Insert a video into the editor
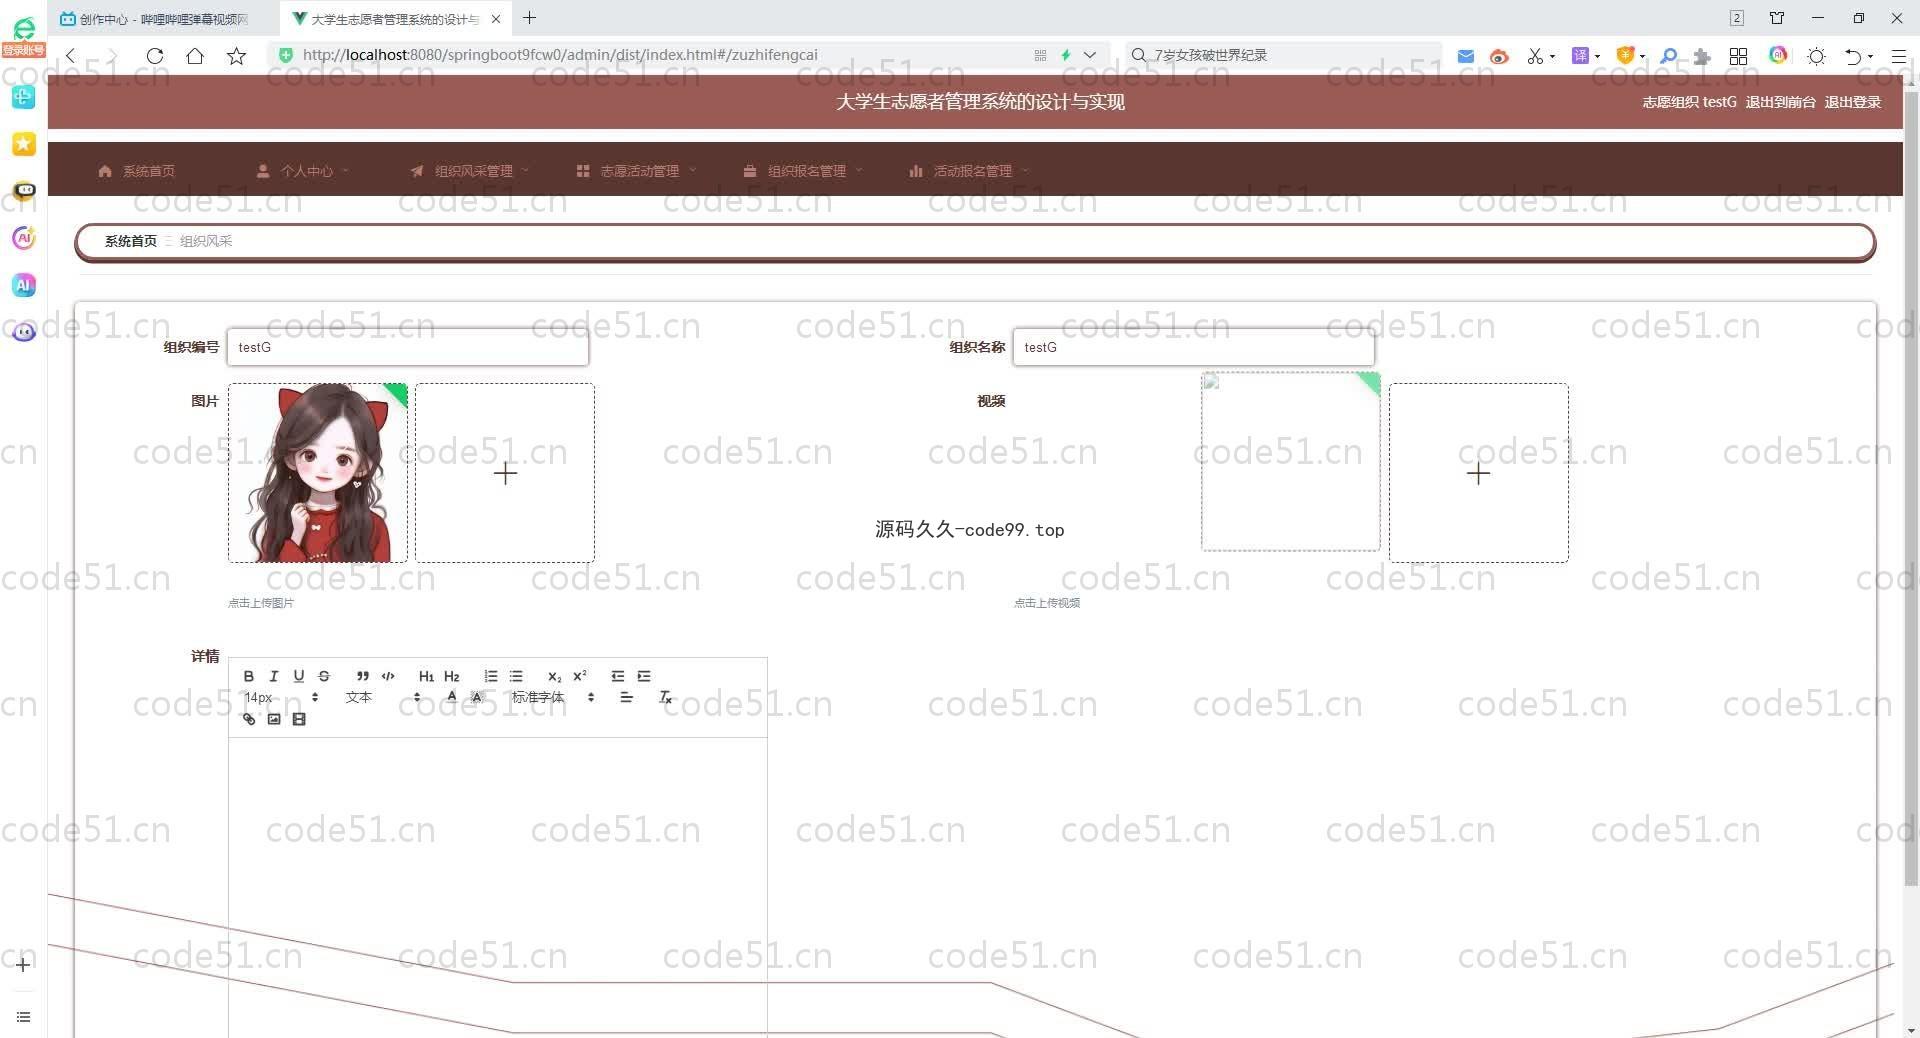 (x=299, y=719)
